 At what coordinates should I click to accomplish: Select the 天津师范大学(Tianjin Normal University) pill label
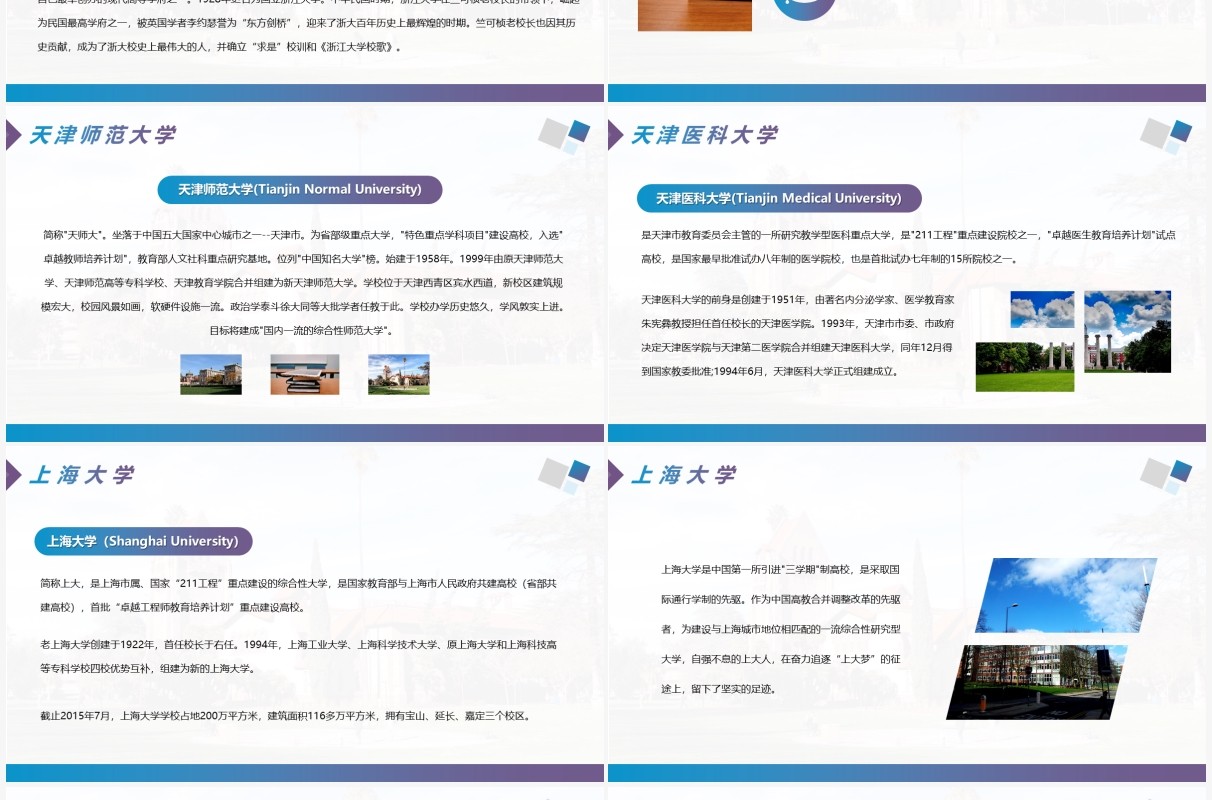pyautogui.click(x=300, y=189)
